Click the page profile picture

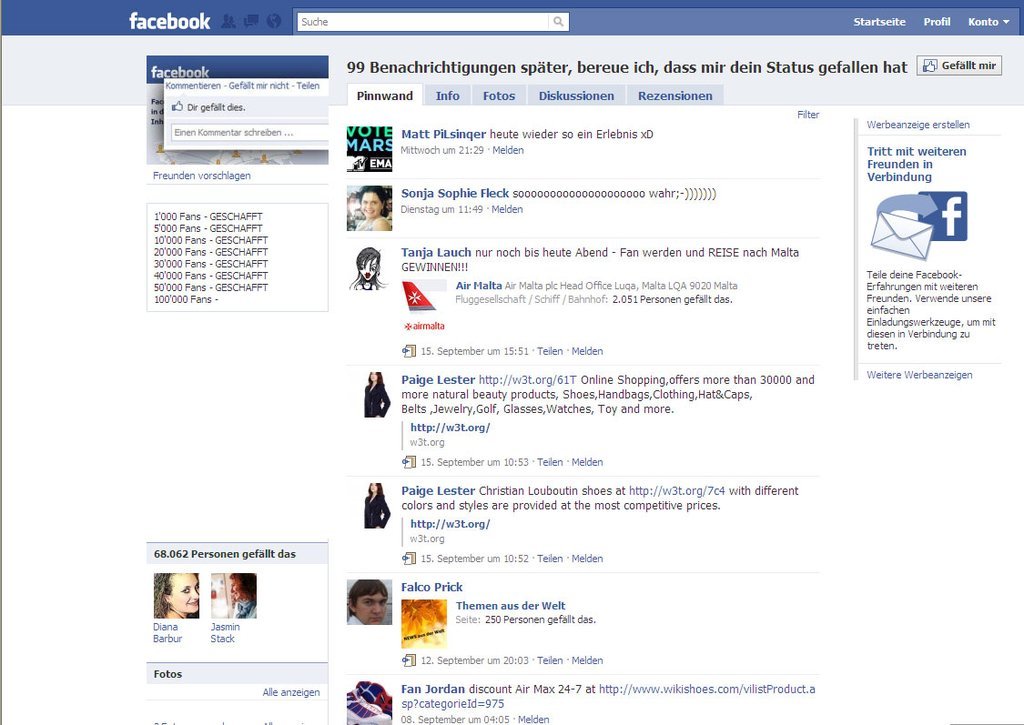237,110
